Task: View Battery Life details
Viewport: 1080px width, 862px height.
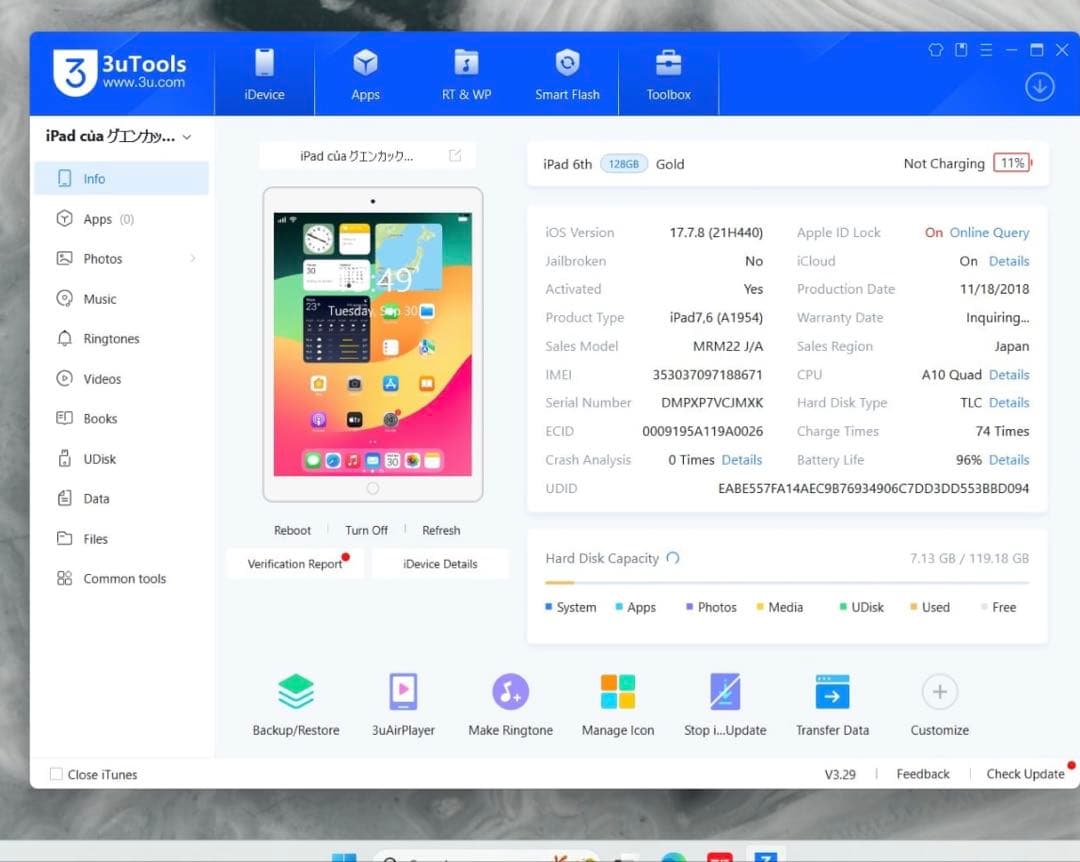Action: click(x=1009, y=459)
